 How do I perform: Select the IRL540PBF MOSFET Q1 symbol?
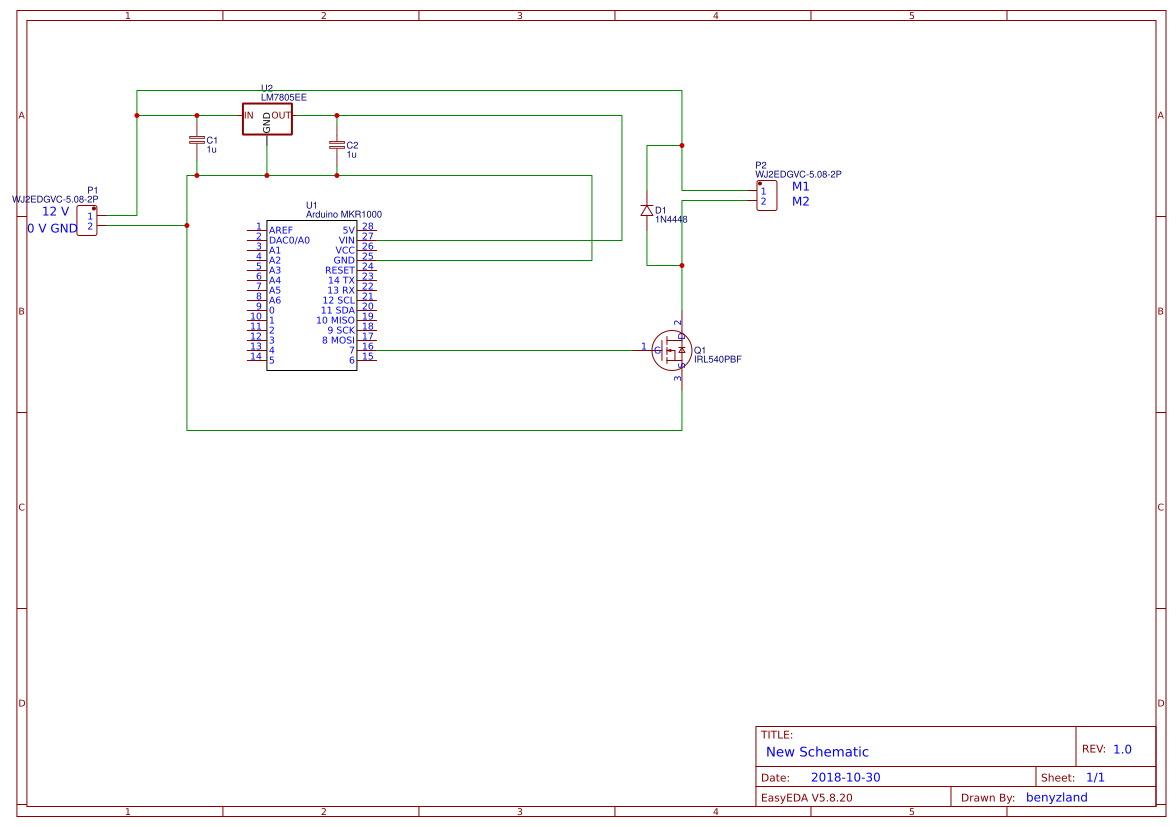coord(671,350)
